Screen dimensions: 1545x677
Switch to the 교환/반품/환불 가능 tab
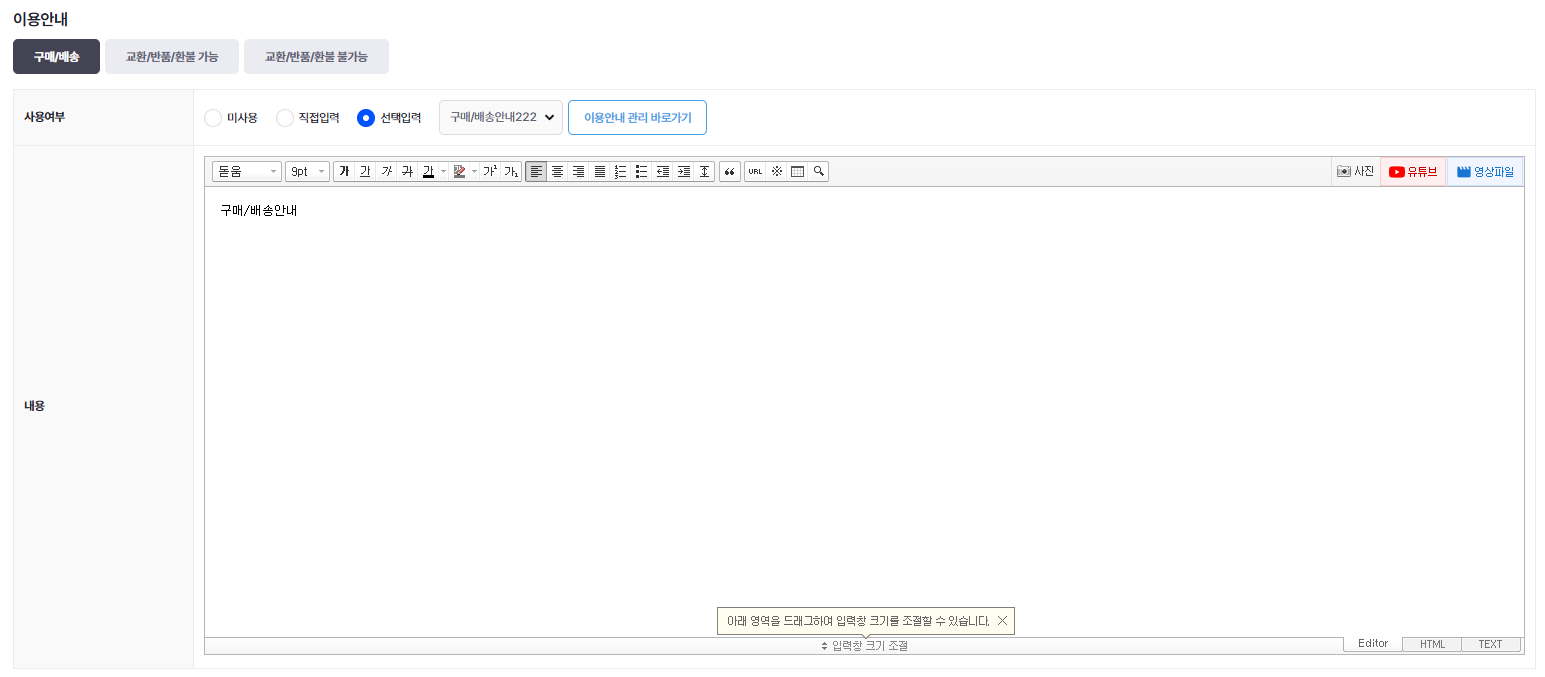pos(172,57)
